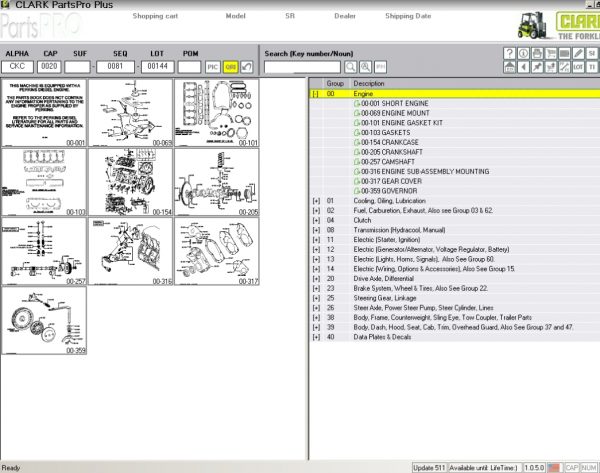This screenshot has height=473, width=600.
Task: Click the LOT field containing 00144
Action: (x=157, y=67)
